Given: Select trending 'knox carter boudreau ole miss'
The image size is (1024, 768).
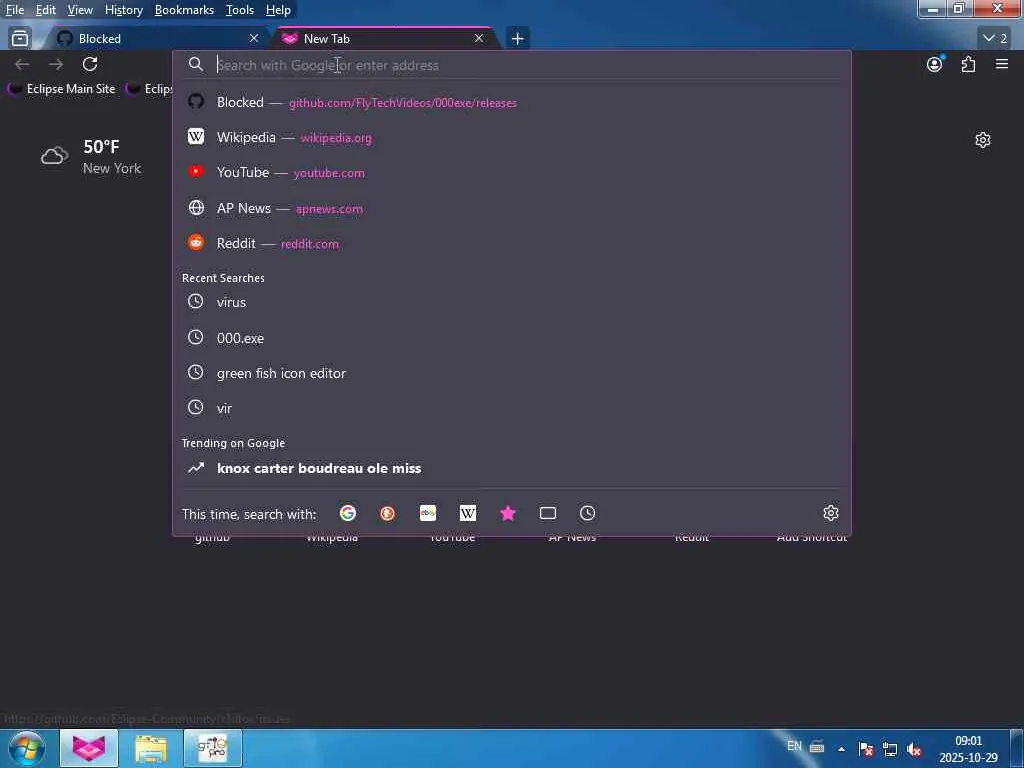Looking at the screenshot, I should click(x=511, y=468).
